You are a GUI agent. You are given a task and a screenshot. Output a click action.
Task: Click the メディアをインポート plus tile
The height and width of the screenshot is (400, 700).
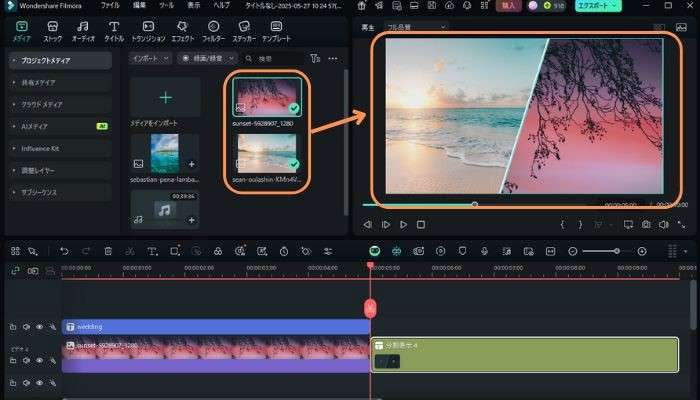(165, 97)
